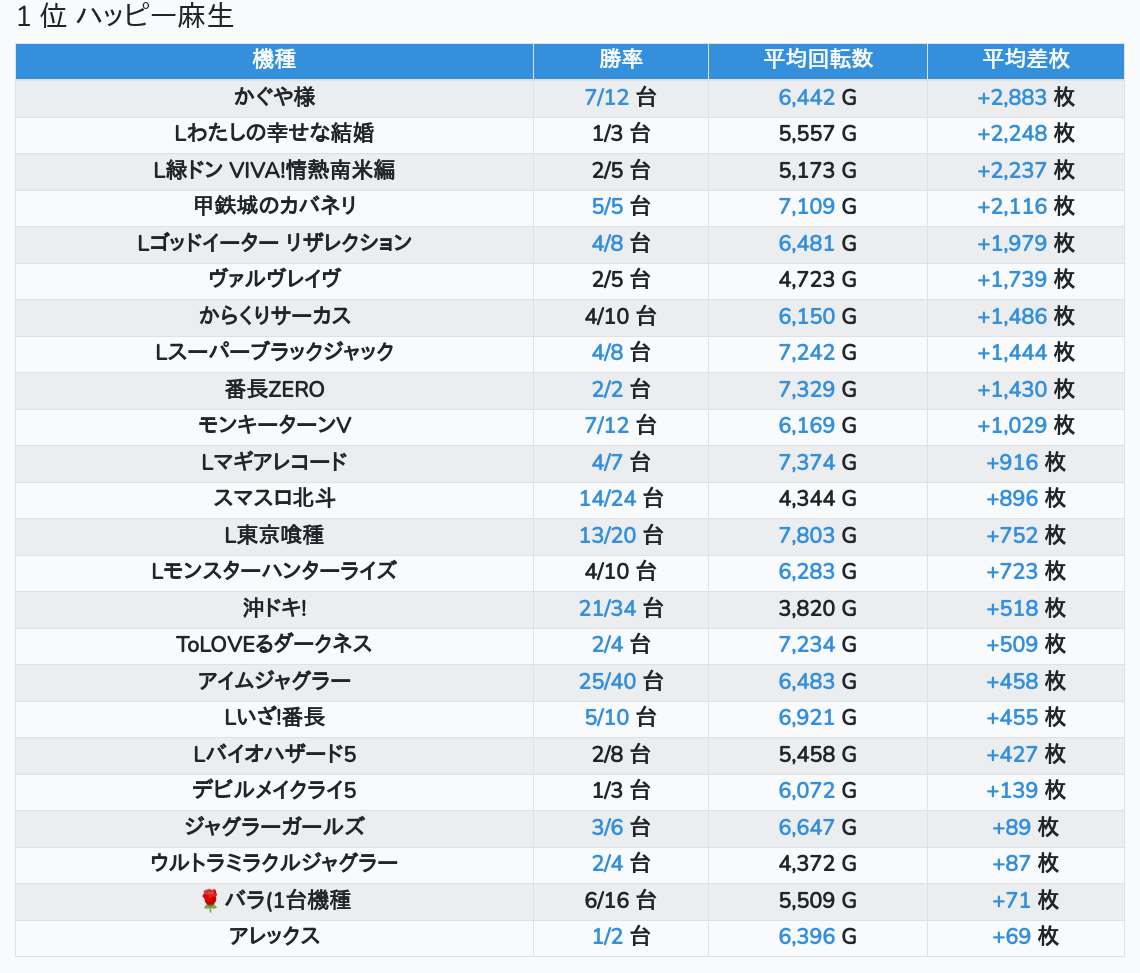Select the 25/40 台 win rate cell
The image size is (1140, 973).
click(621, 681)
